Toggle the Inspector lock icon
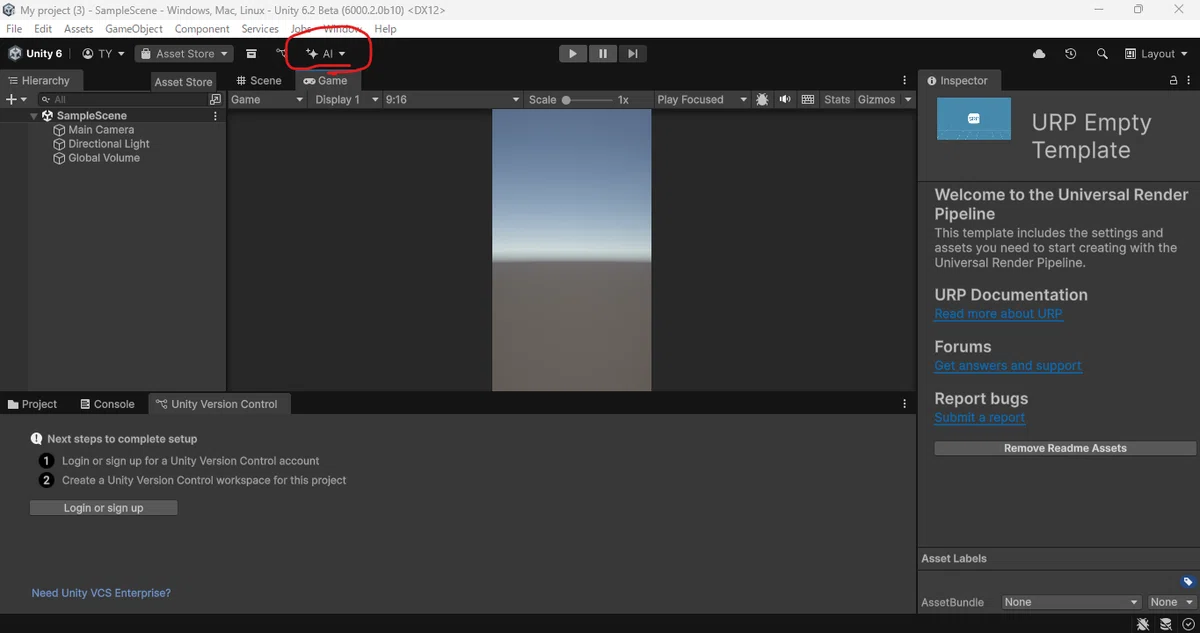The width and height of the screenshot is (1200, 633). point(1174,81)
